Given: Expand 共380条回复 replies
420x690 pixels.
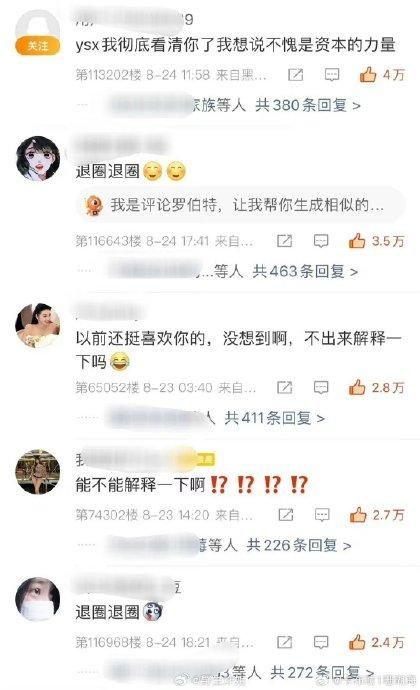Looking at the screenshot, I should [x=308, y=105].
